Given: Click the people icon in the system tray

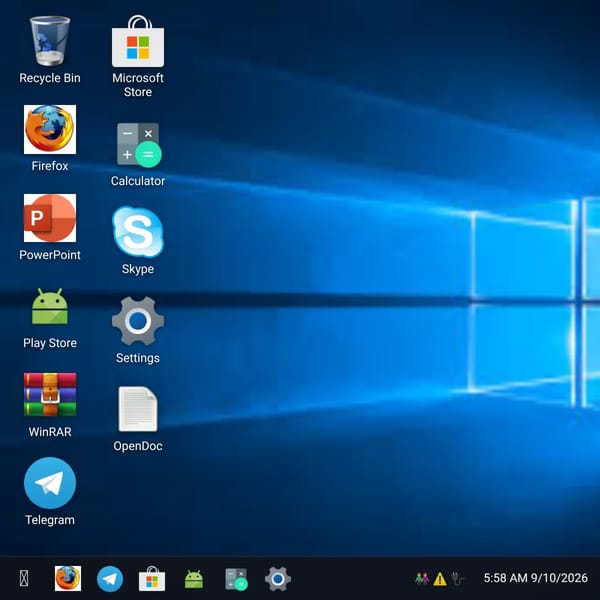Looking at the screenshot, I should [422, 579].
